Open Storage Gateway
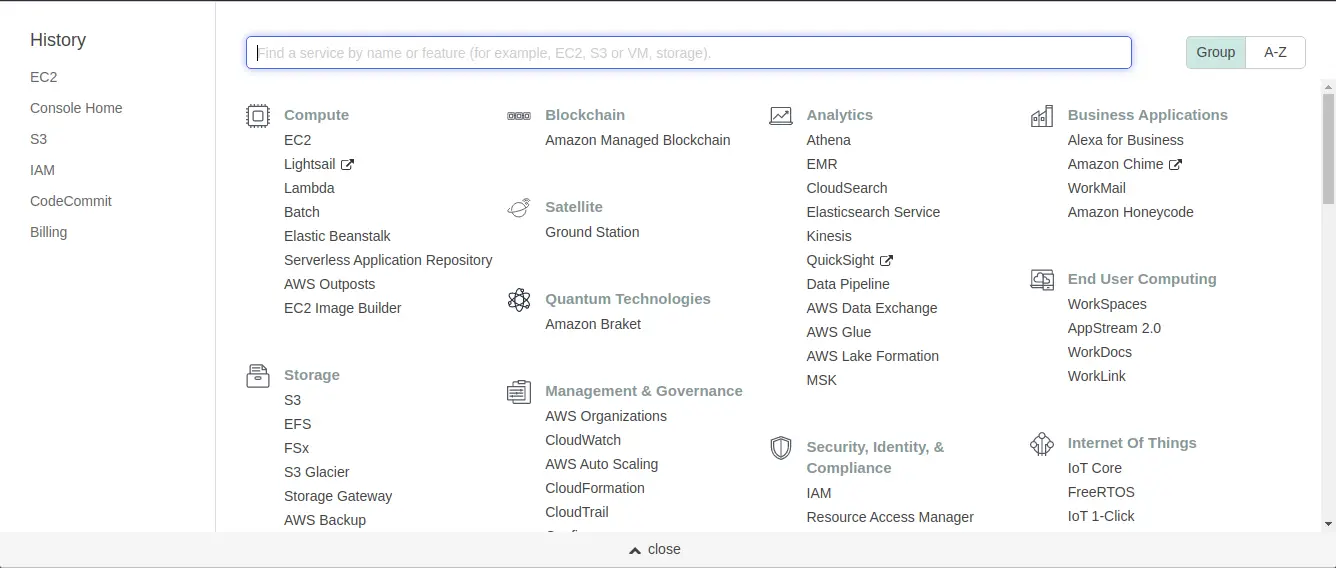The image size is (1336, 568). tap(338, 496)
